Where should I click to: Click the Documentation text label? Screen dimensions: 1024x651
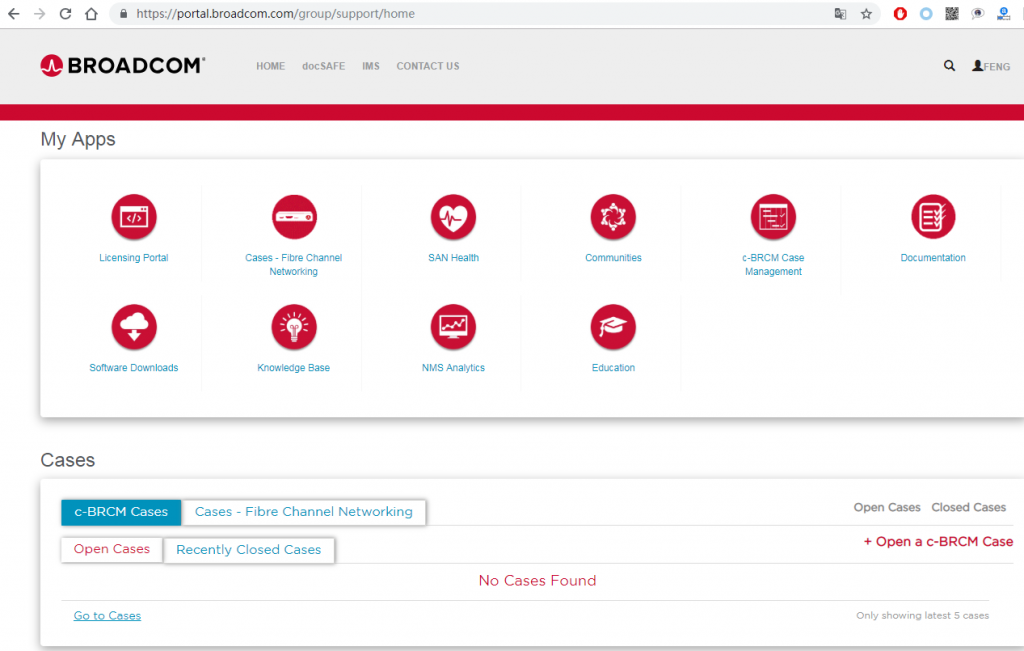[933, 258]
